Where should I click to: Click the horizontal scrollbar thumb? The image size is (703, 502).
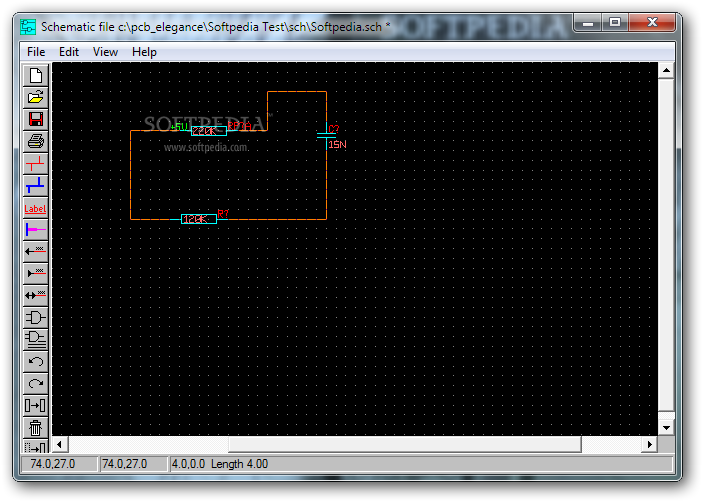click(x=405, y=445)
